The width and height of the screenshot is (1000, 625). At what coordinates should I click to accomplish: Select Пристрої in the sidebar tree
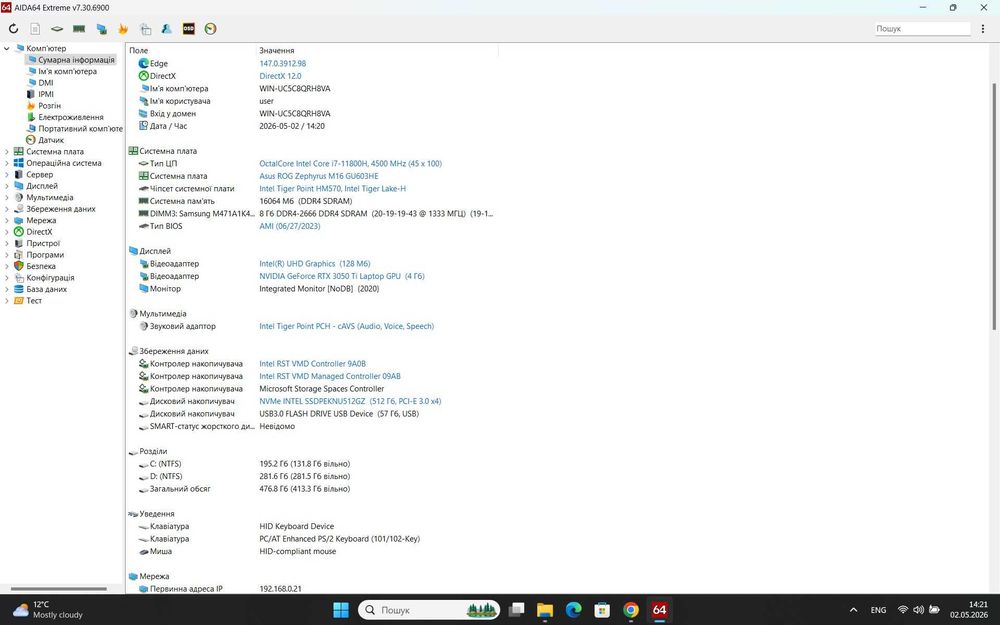click(x=43, y=244)
